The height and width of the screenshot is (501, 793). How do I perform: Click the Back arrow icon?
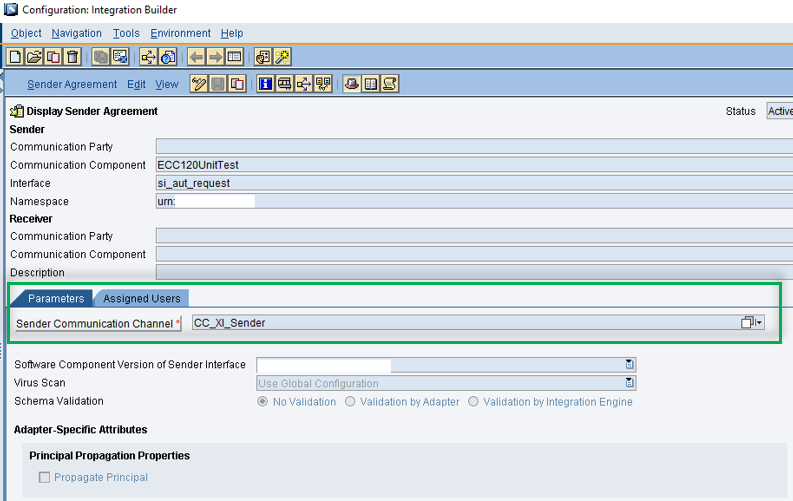pyautogui.click(x=196, y=57)
